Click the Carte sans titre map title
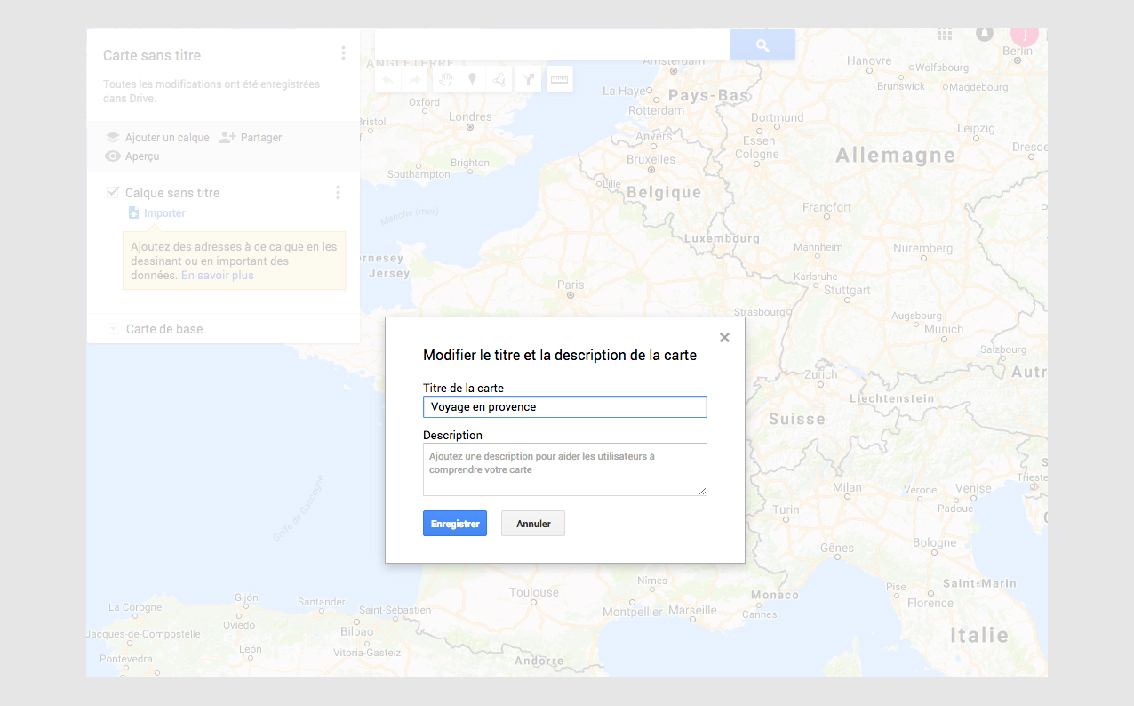The width and height of the screenshot is (1134, 706). pos(152,55)
